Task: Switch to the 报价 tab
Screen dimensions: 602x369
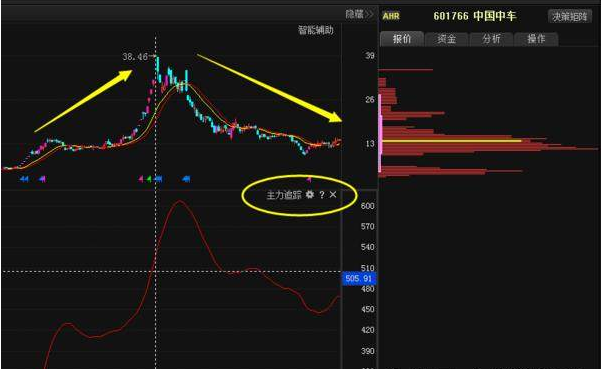Action: pos(402,39)
